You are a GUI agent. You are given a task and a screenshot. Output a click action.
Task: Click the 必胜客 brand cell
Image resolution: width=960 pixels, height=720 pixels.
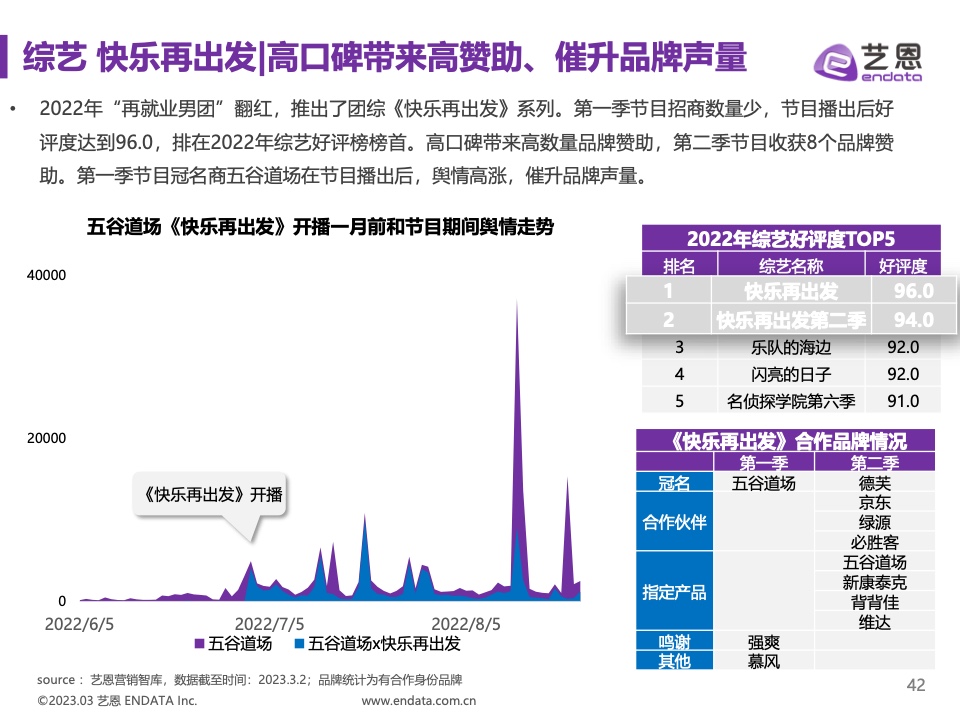click(x=874, y=542)
